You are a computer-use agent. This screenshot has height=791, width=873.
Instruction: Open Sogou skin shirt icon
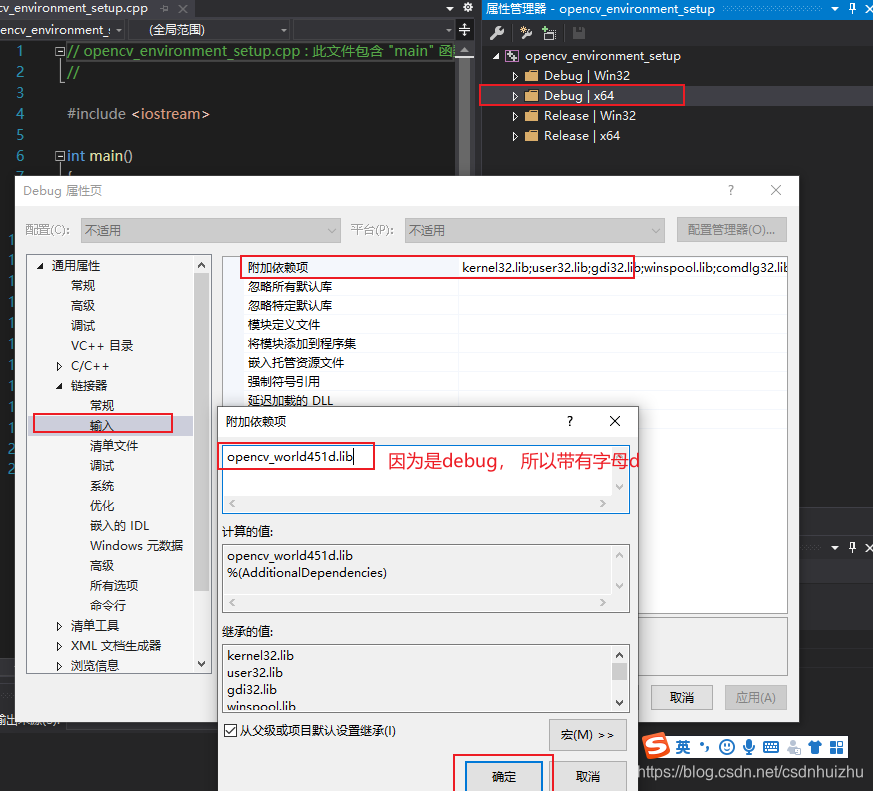(x=815, y=747)
